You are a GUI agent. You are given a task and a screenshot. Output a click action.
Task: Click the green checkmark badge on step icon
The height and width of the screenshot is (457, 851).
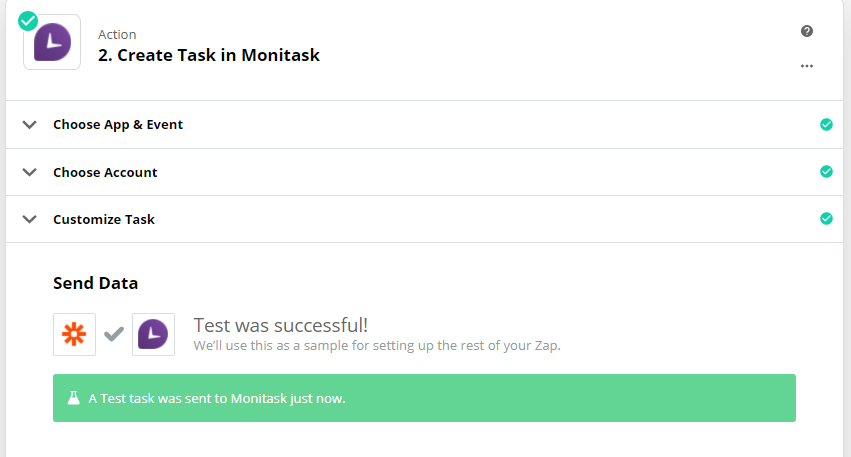coord(28,20)
